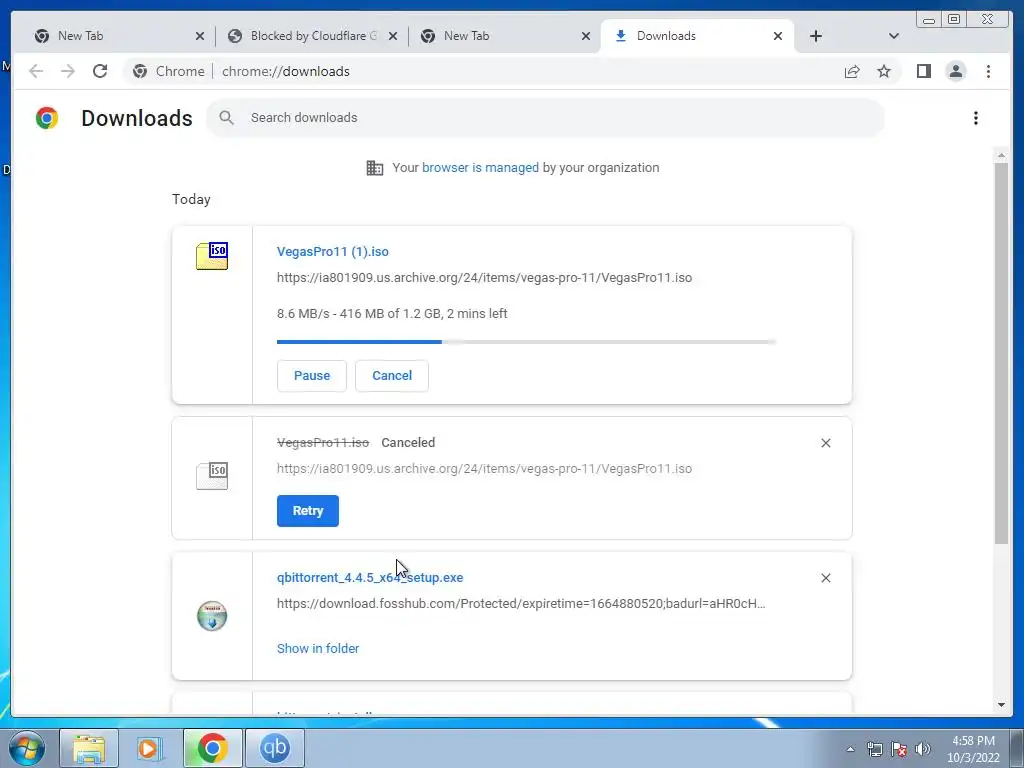Screen dimensions: 1024x768
Task: Click the scrollbar down arrow
Action: (x=1001, y=705)
